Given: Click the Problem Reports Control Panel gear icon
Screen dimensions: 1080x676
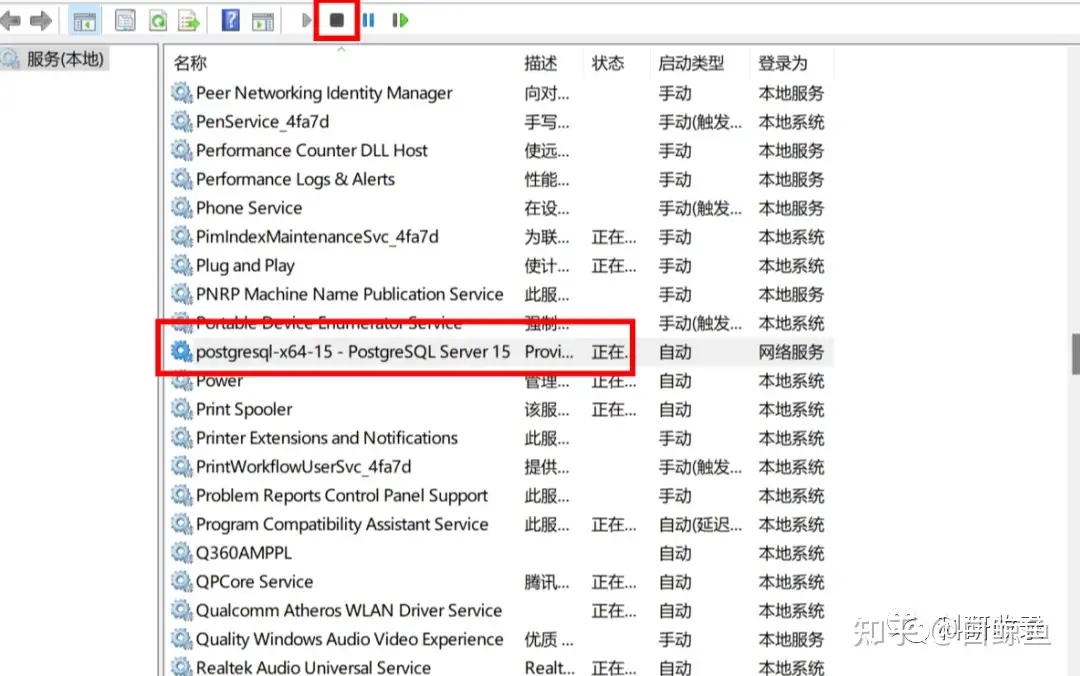Looking at the screenshot, I should pos(181,495).
